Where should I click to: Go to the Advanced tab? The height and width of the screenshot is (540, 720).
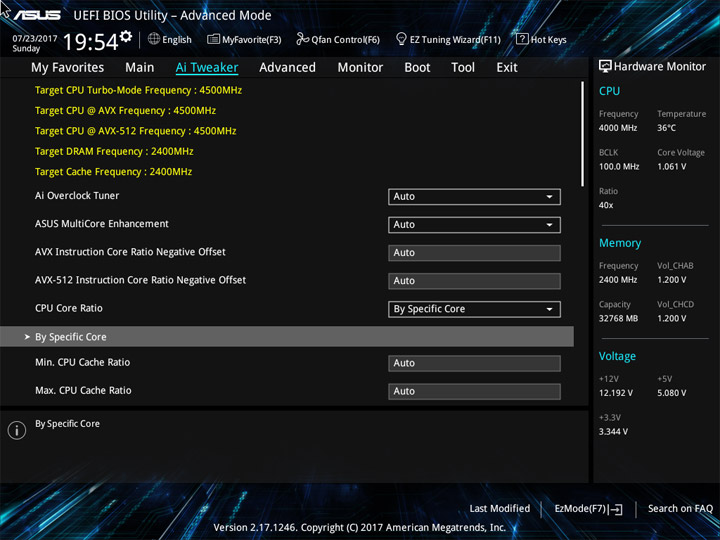(x=287, y=68)
